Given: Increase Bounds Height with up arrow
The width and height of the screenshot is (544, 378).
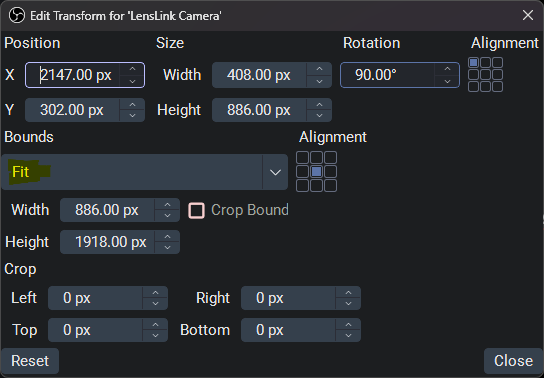Looking at the screenshot, I should [x=167, y=236].
